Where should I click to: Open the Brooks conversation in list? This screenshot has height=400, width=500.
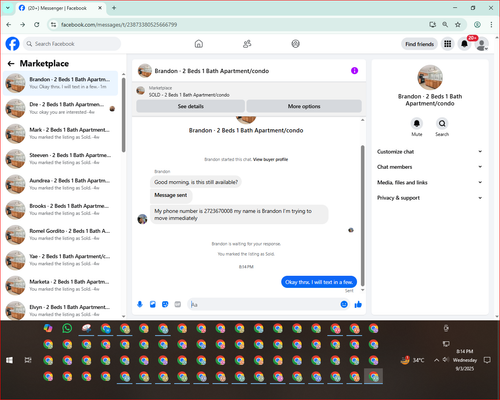coord(61,210)
